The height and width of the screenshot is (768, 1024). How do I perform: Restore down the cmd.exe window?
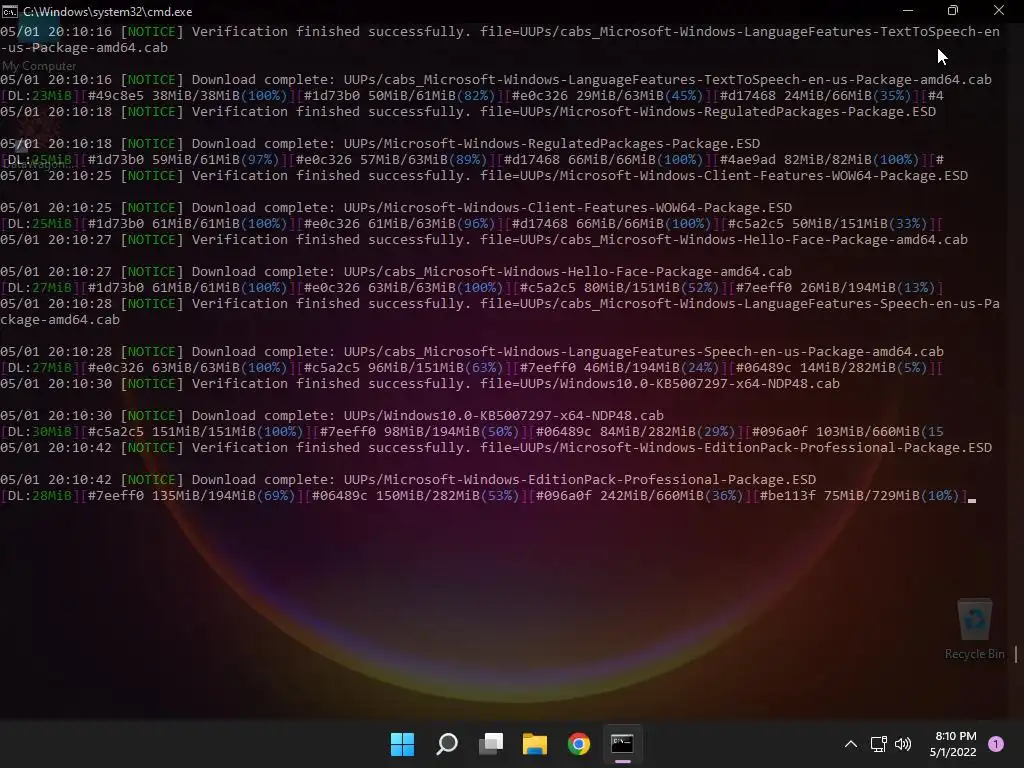(953, 10)
